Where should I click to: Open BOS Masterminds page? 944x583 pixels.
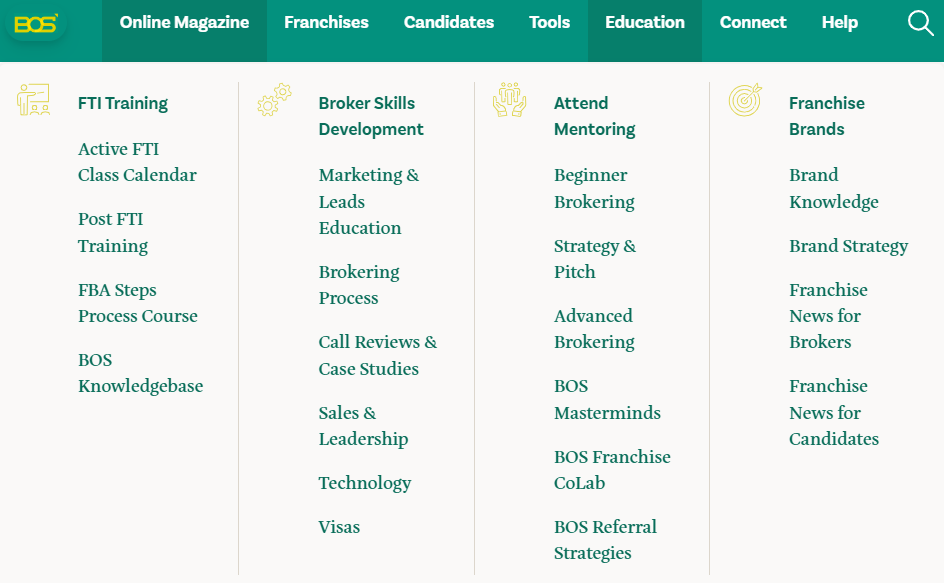click(607, 399)
